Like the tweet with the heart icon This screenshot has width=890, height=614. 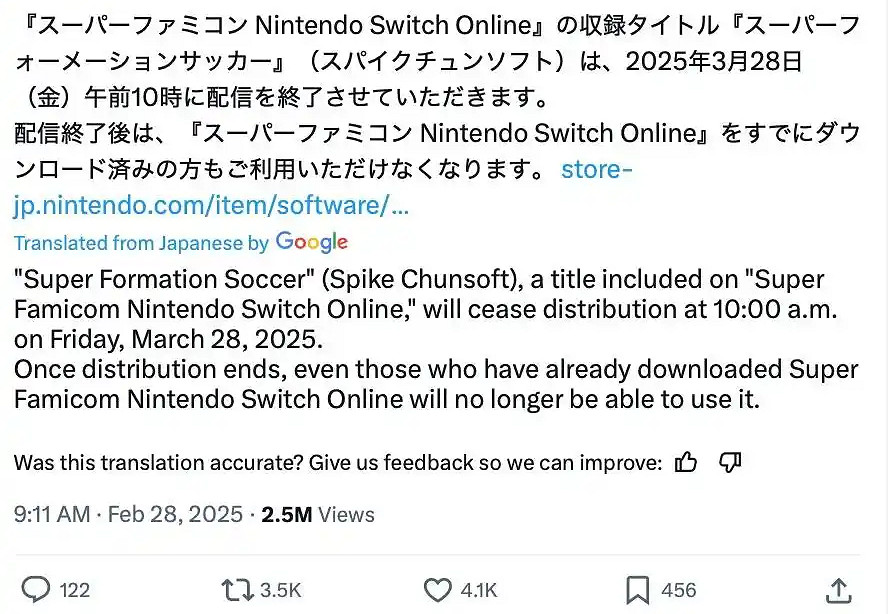[437, 589]
